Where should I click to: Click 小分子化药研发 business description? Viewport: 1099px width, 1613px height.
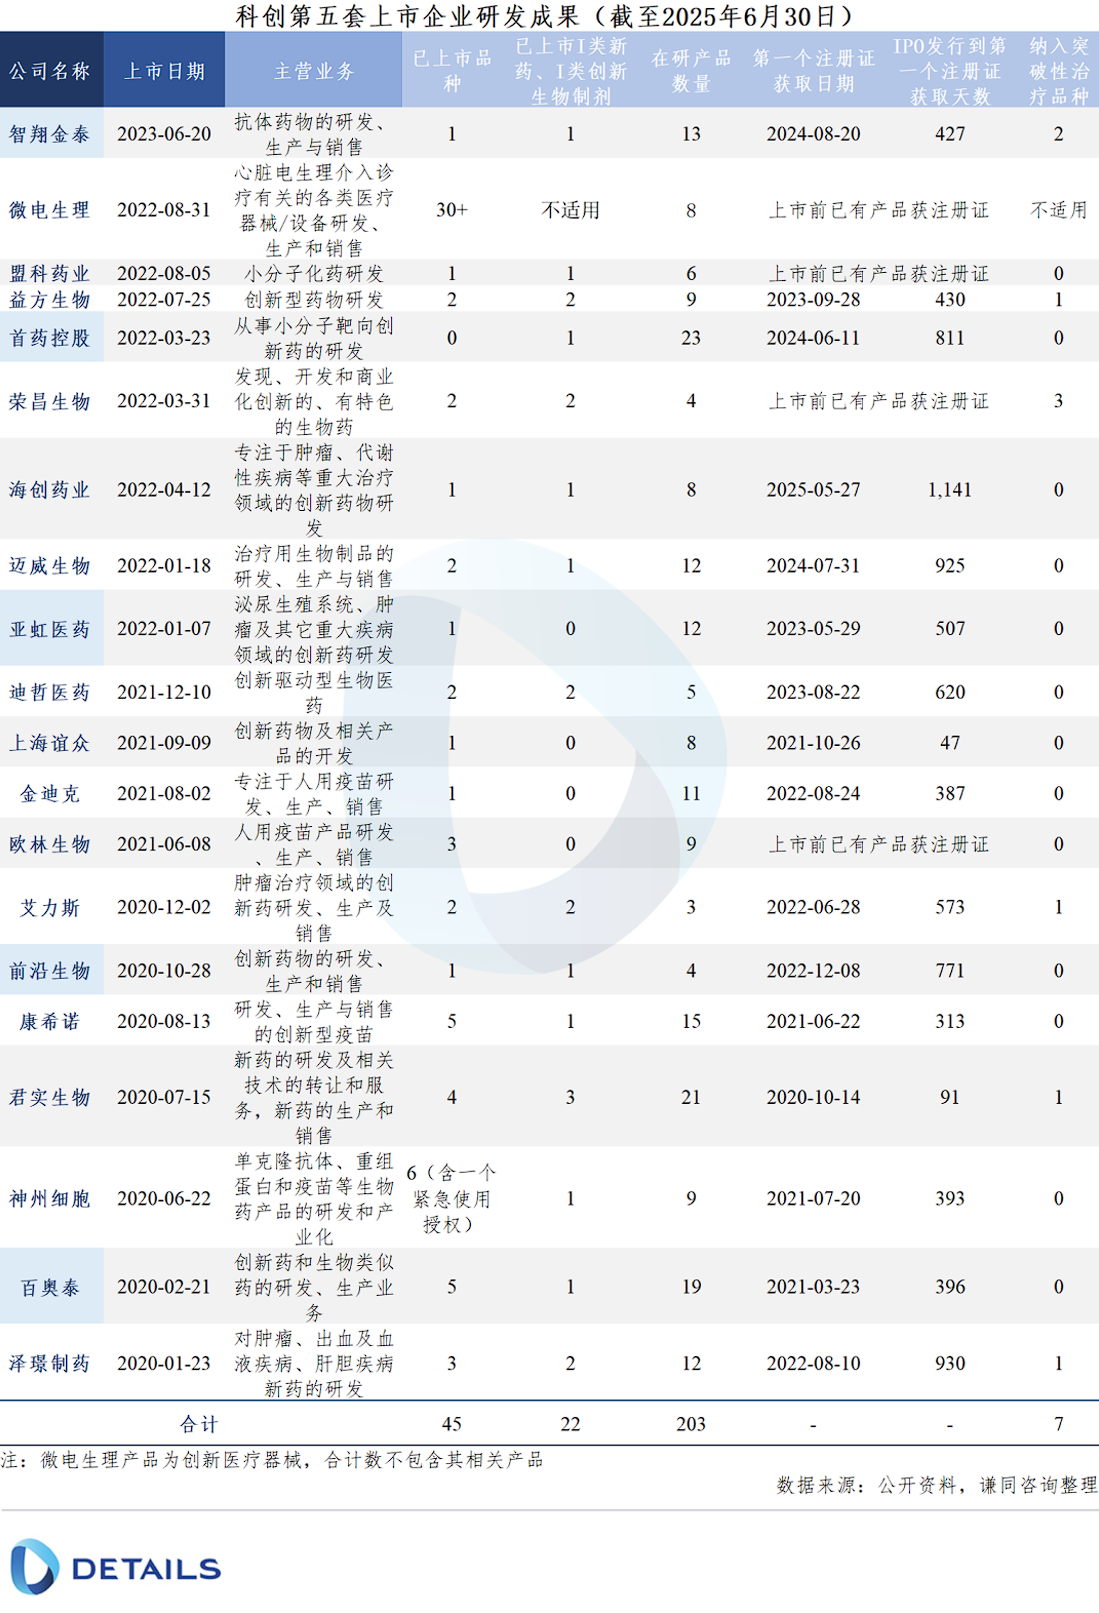pyautogui.click(x=314, y=274)
